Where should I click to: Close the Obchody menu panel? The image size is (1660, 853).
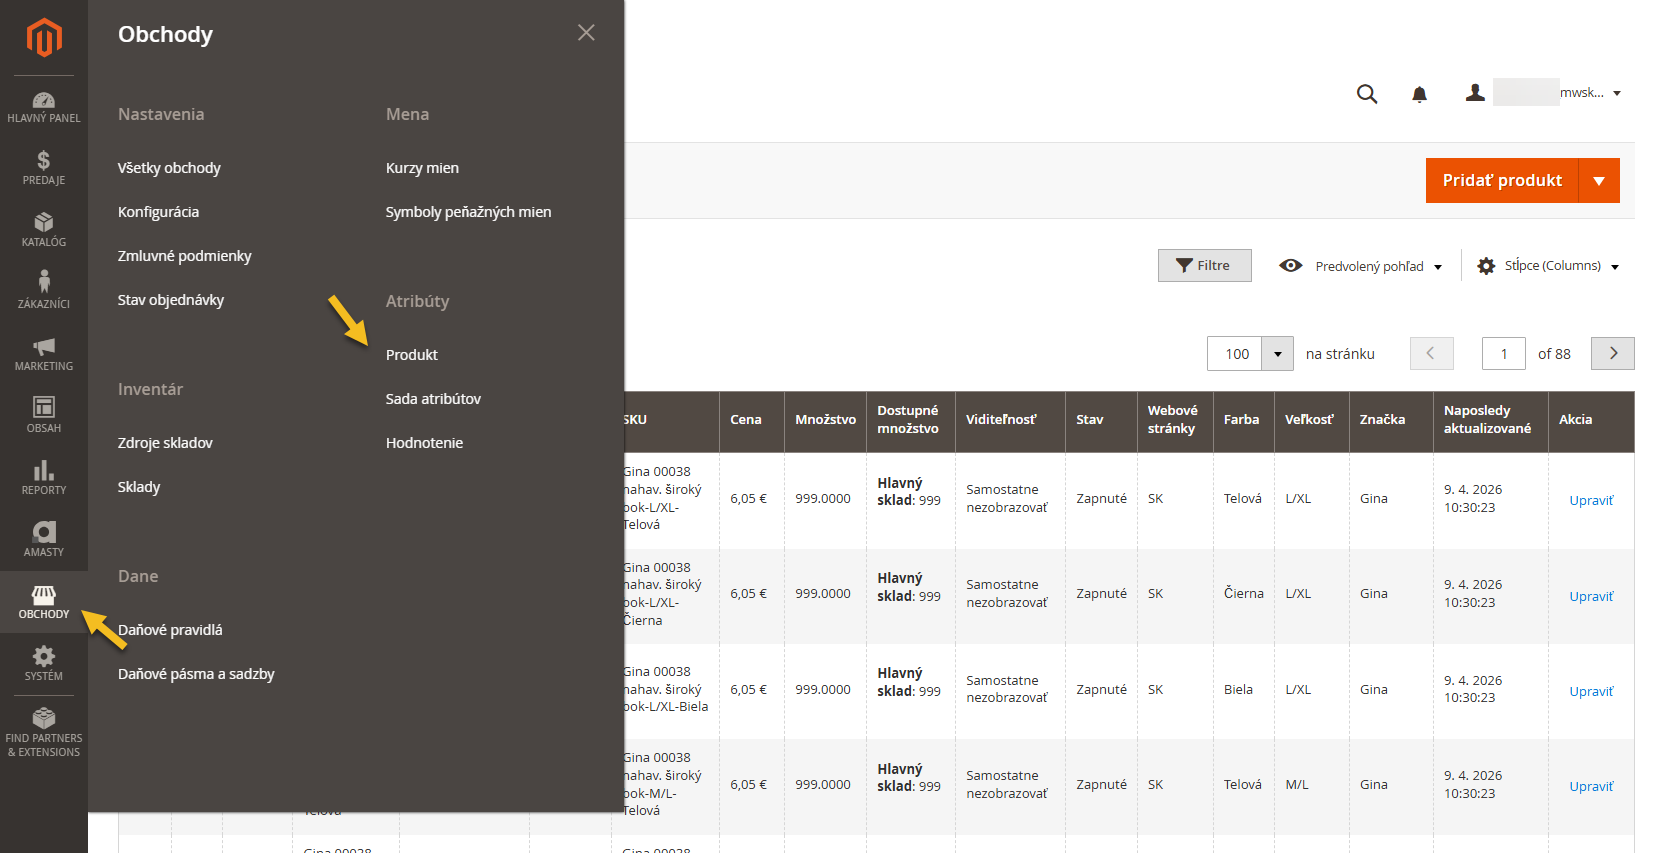[586, 33]
